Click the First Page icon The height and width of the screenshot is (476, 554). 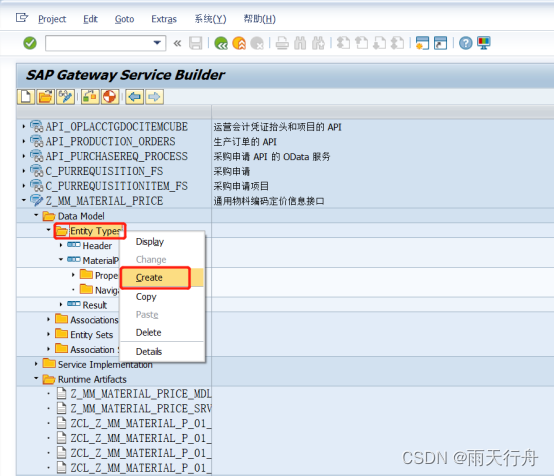343,43
